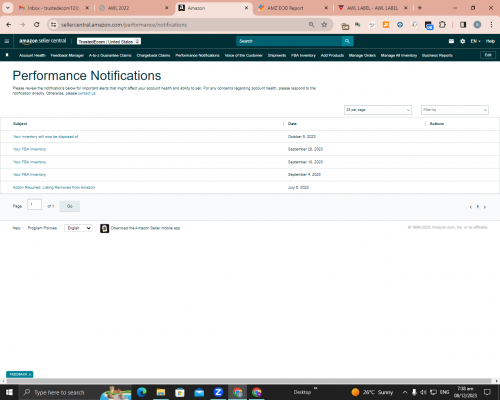Open the Seller Central mail messages icon

pyautogui.click(x=451, y=41)
